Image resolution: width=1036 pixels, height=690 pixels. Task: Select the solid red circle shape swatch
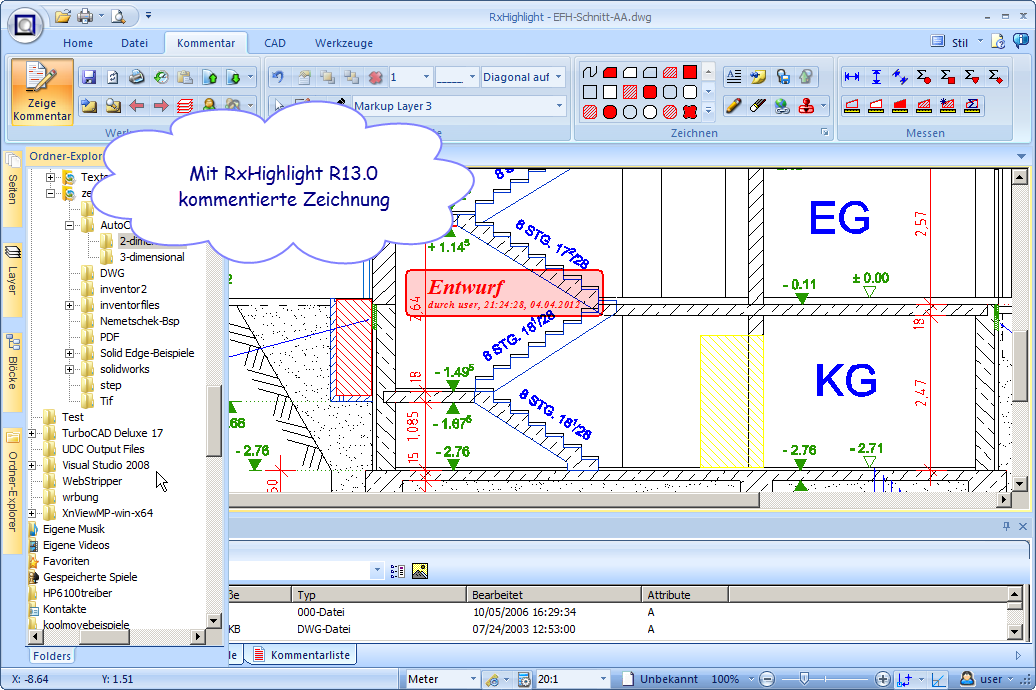pos(610,112)
